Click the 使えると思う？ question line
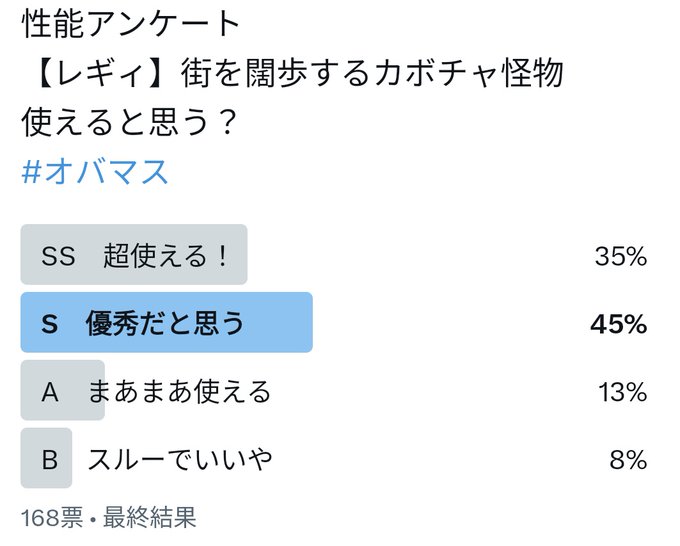Viewport: 680px width, 546px height. coord(129,122)
